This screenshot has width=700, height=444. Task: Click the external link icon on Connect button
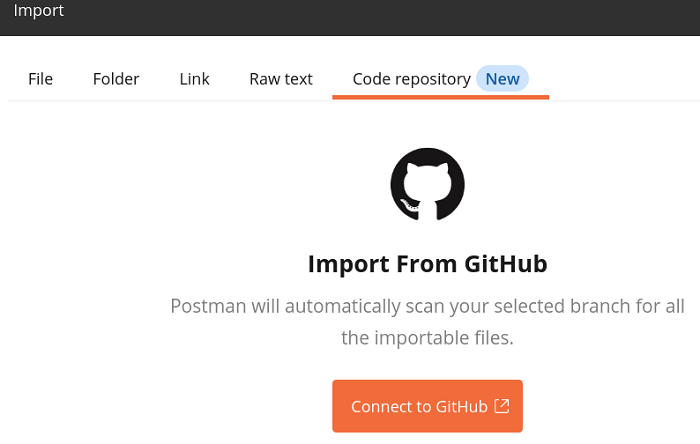click(503, 406)
